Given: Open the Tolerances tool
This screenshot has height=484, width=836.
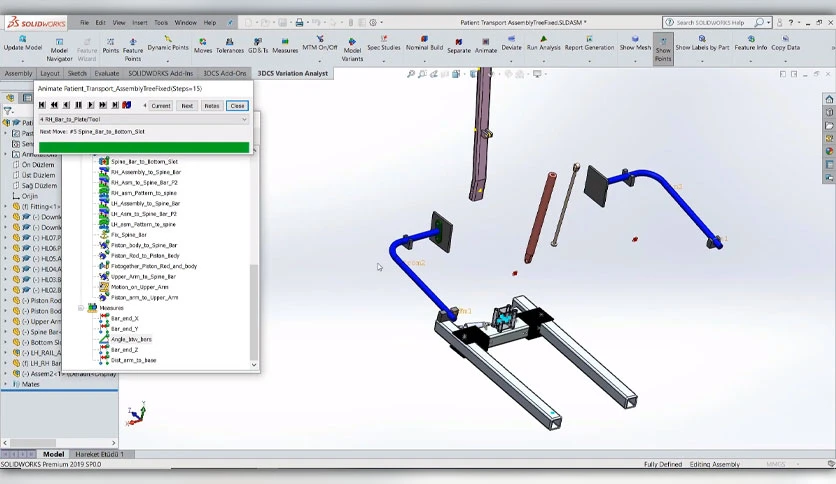Looking at the screenshot, I should click(230, 46).
